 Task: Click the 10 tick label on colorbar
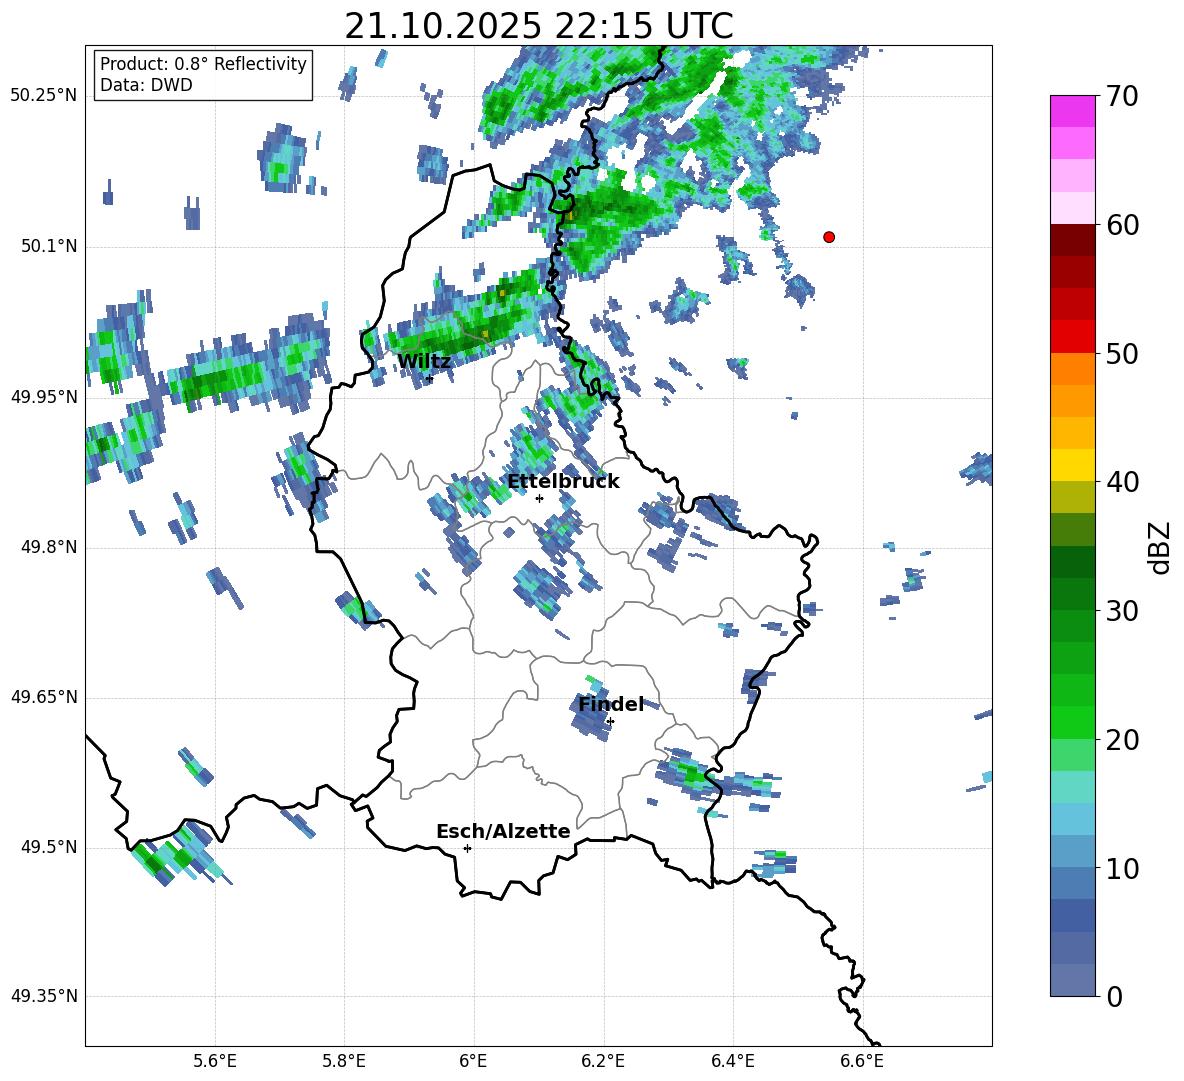pyautogui.click(x=1122, y=869)
